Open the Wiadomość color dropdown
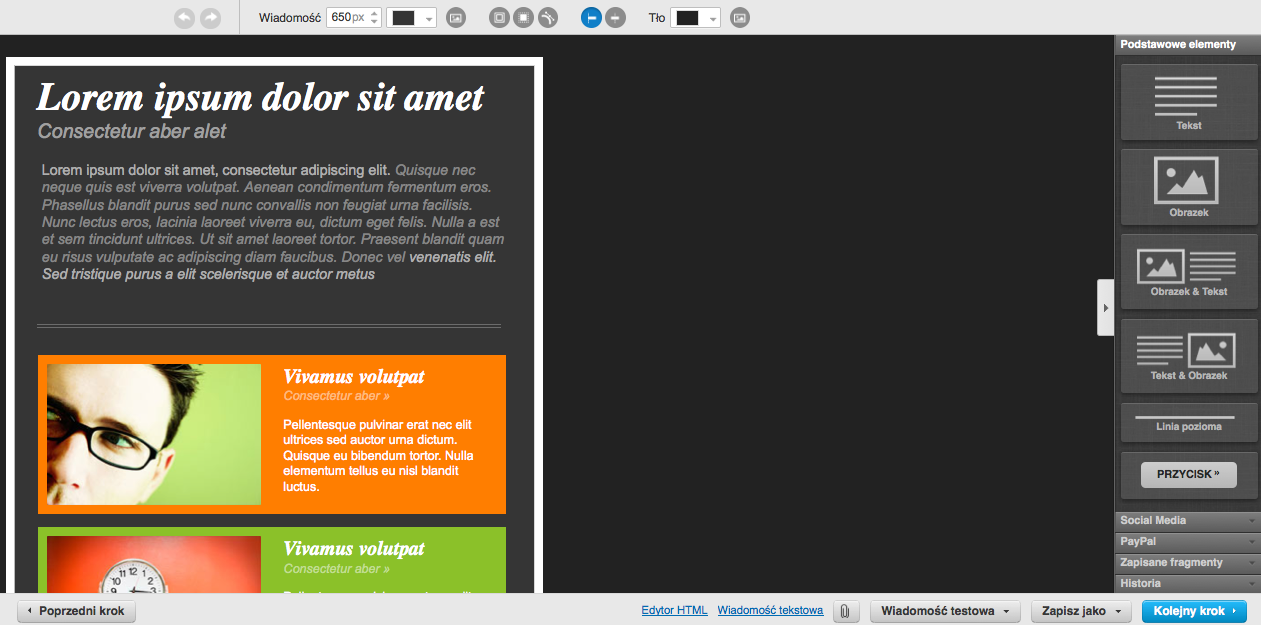This screenshot has width=1261, height=625. pos(428,18)
